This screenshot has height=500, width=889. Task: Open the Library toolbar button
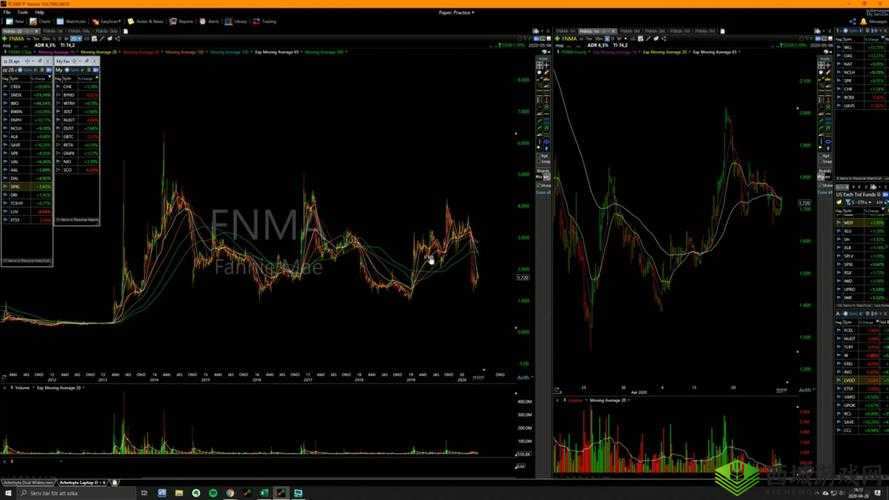click(238, 21)
